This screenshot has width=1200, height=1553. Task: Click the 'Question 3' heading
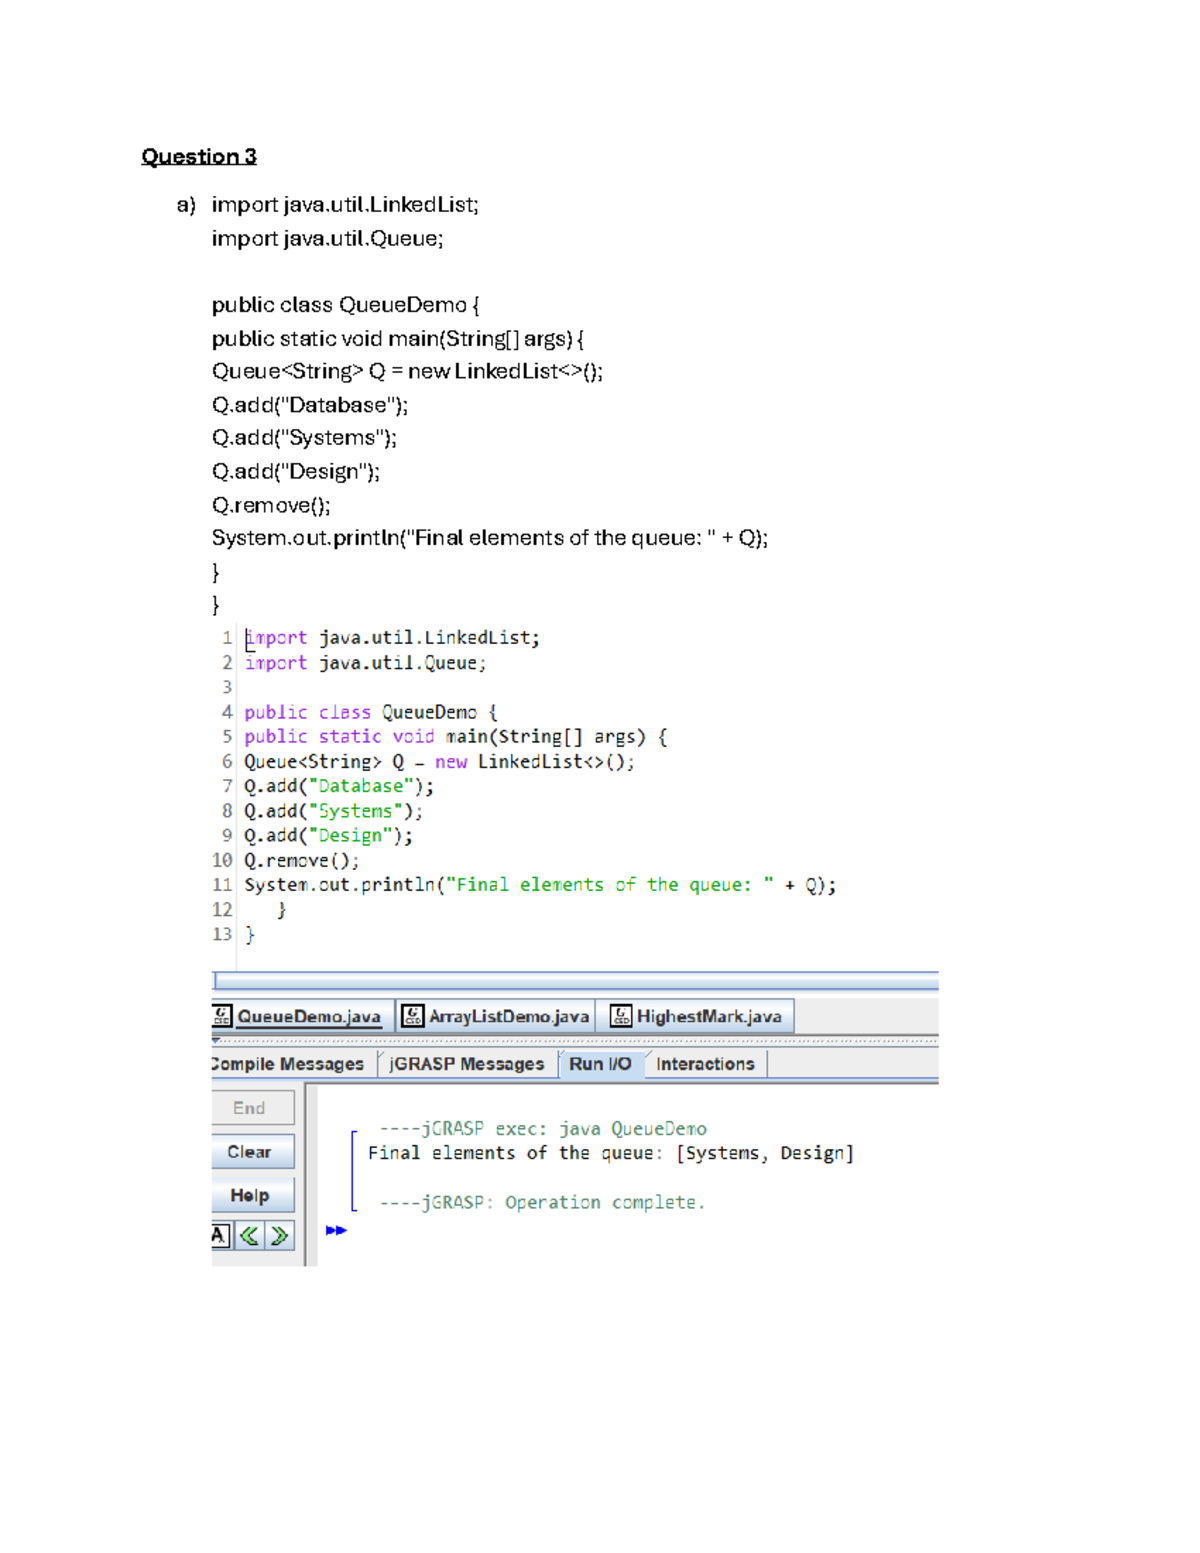click(199, 156)
